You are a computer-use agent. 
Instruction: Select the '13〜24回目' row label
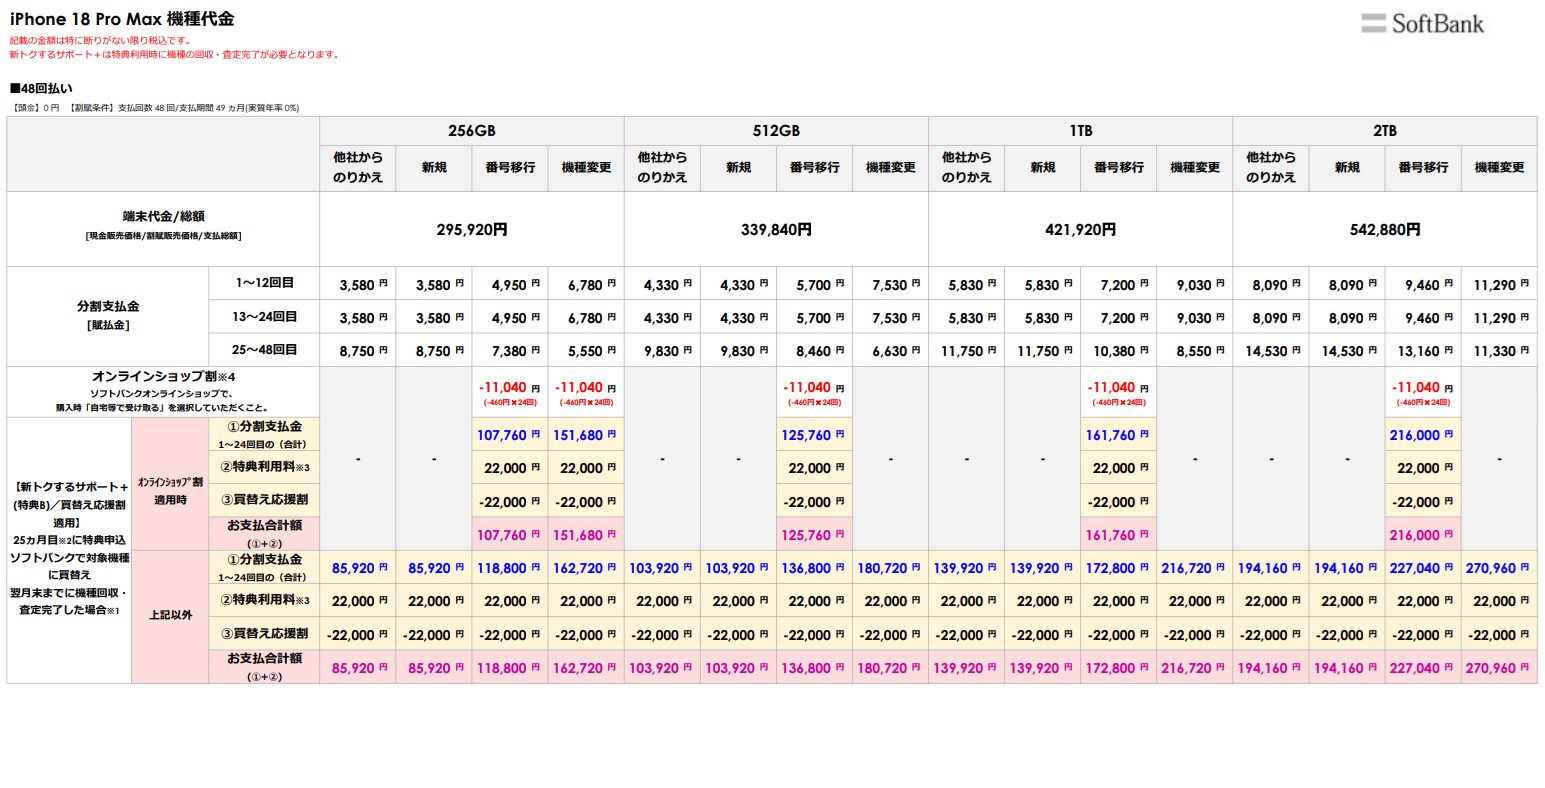[265, 317]
